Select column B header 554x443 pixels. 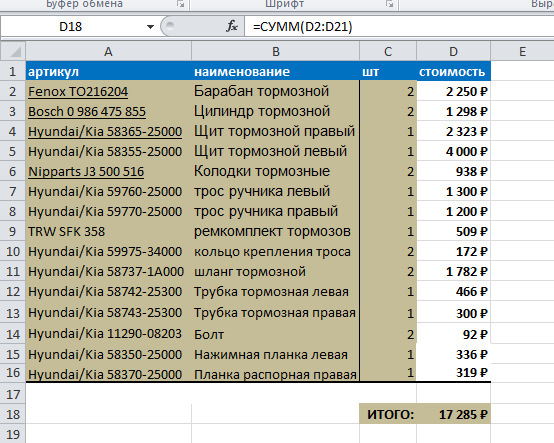276,52
